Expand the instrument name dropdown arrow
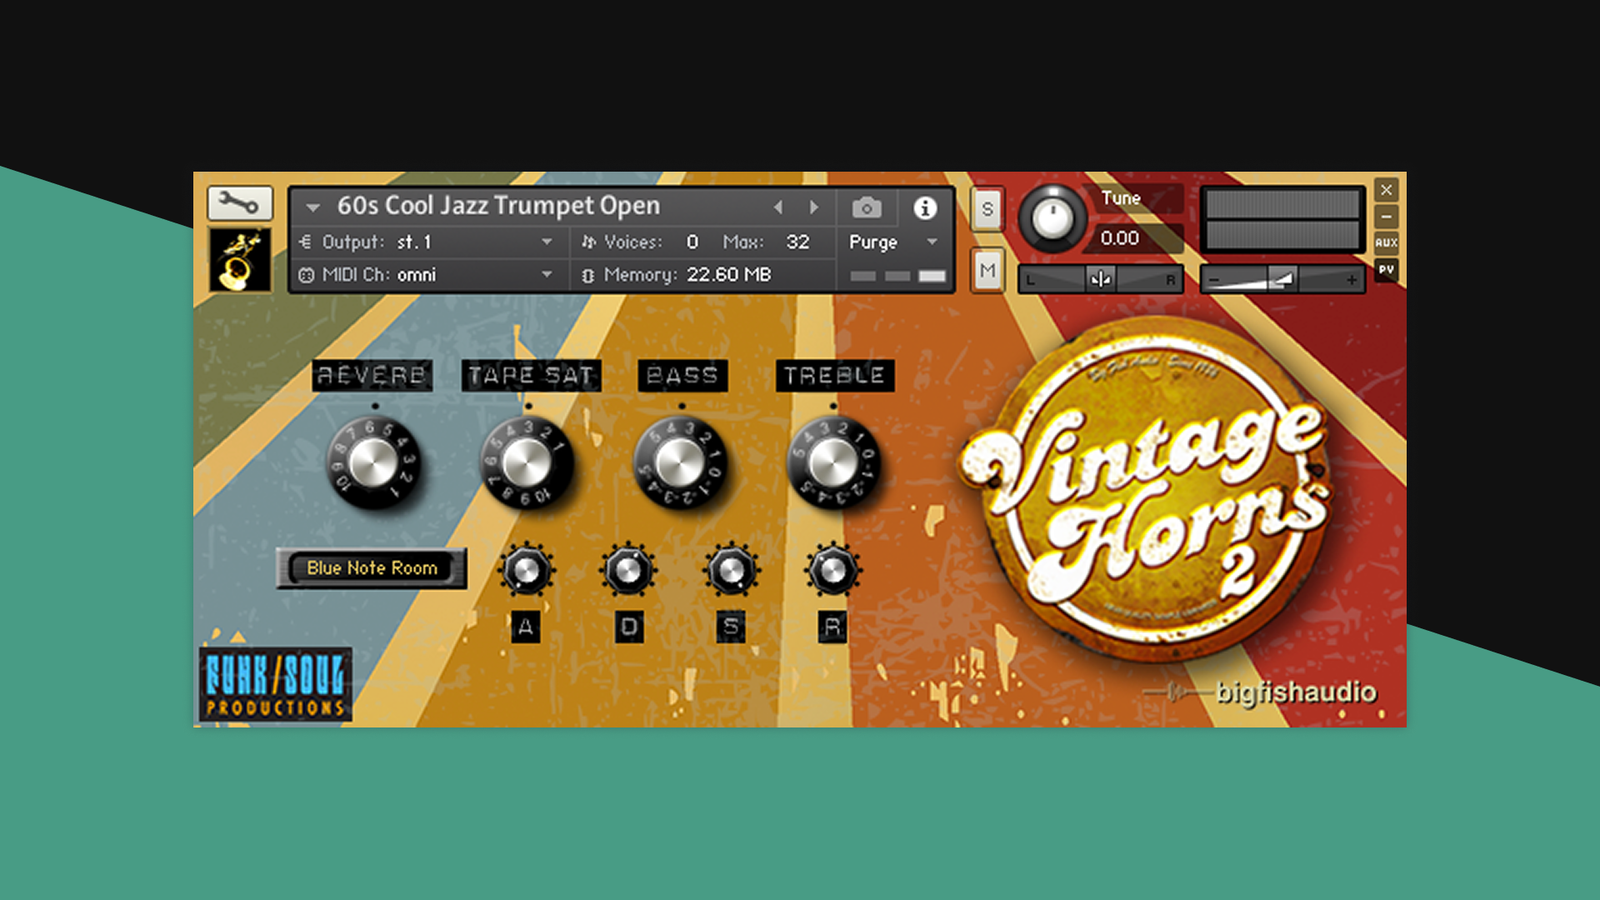 [313, 208]
